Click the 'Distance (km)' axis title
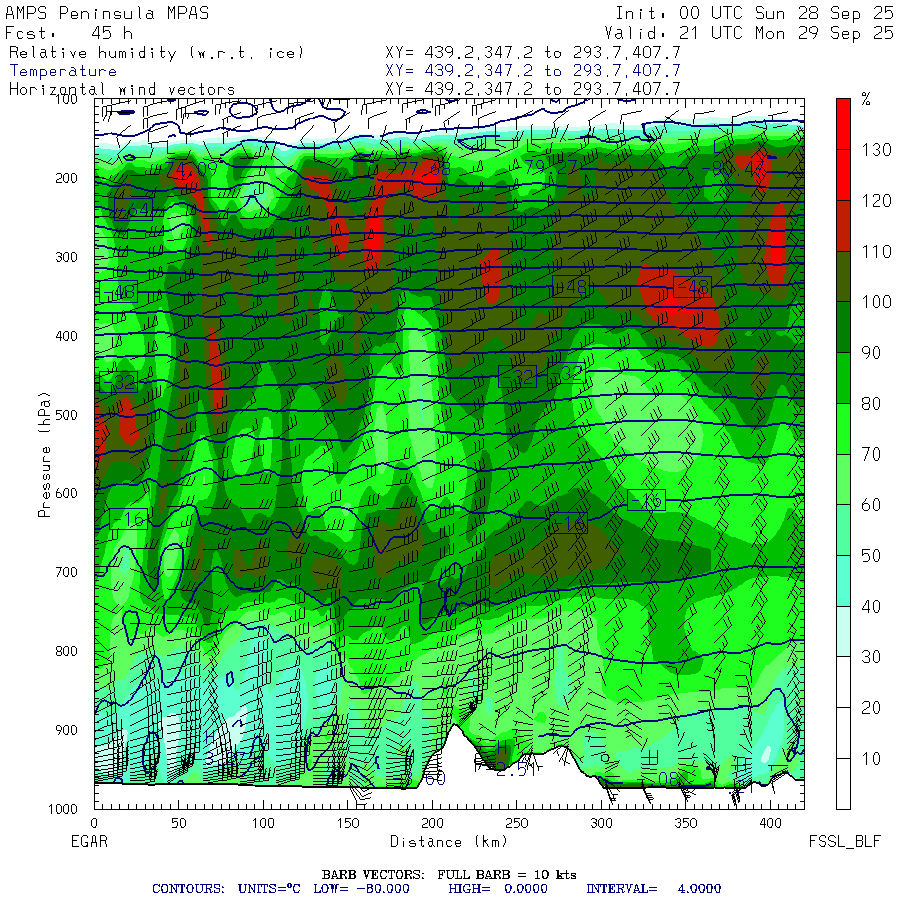This screenshot has height=900, width=900. point(449,841)
